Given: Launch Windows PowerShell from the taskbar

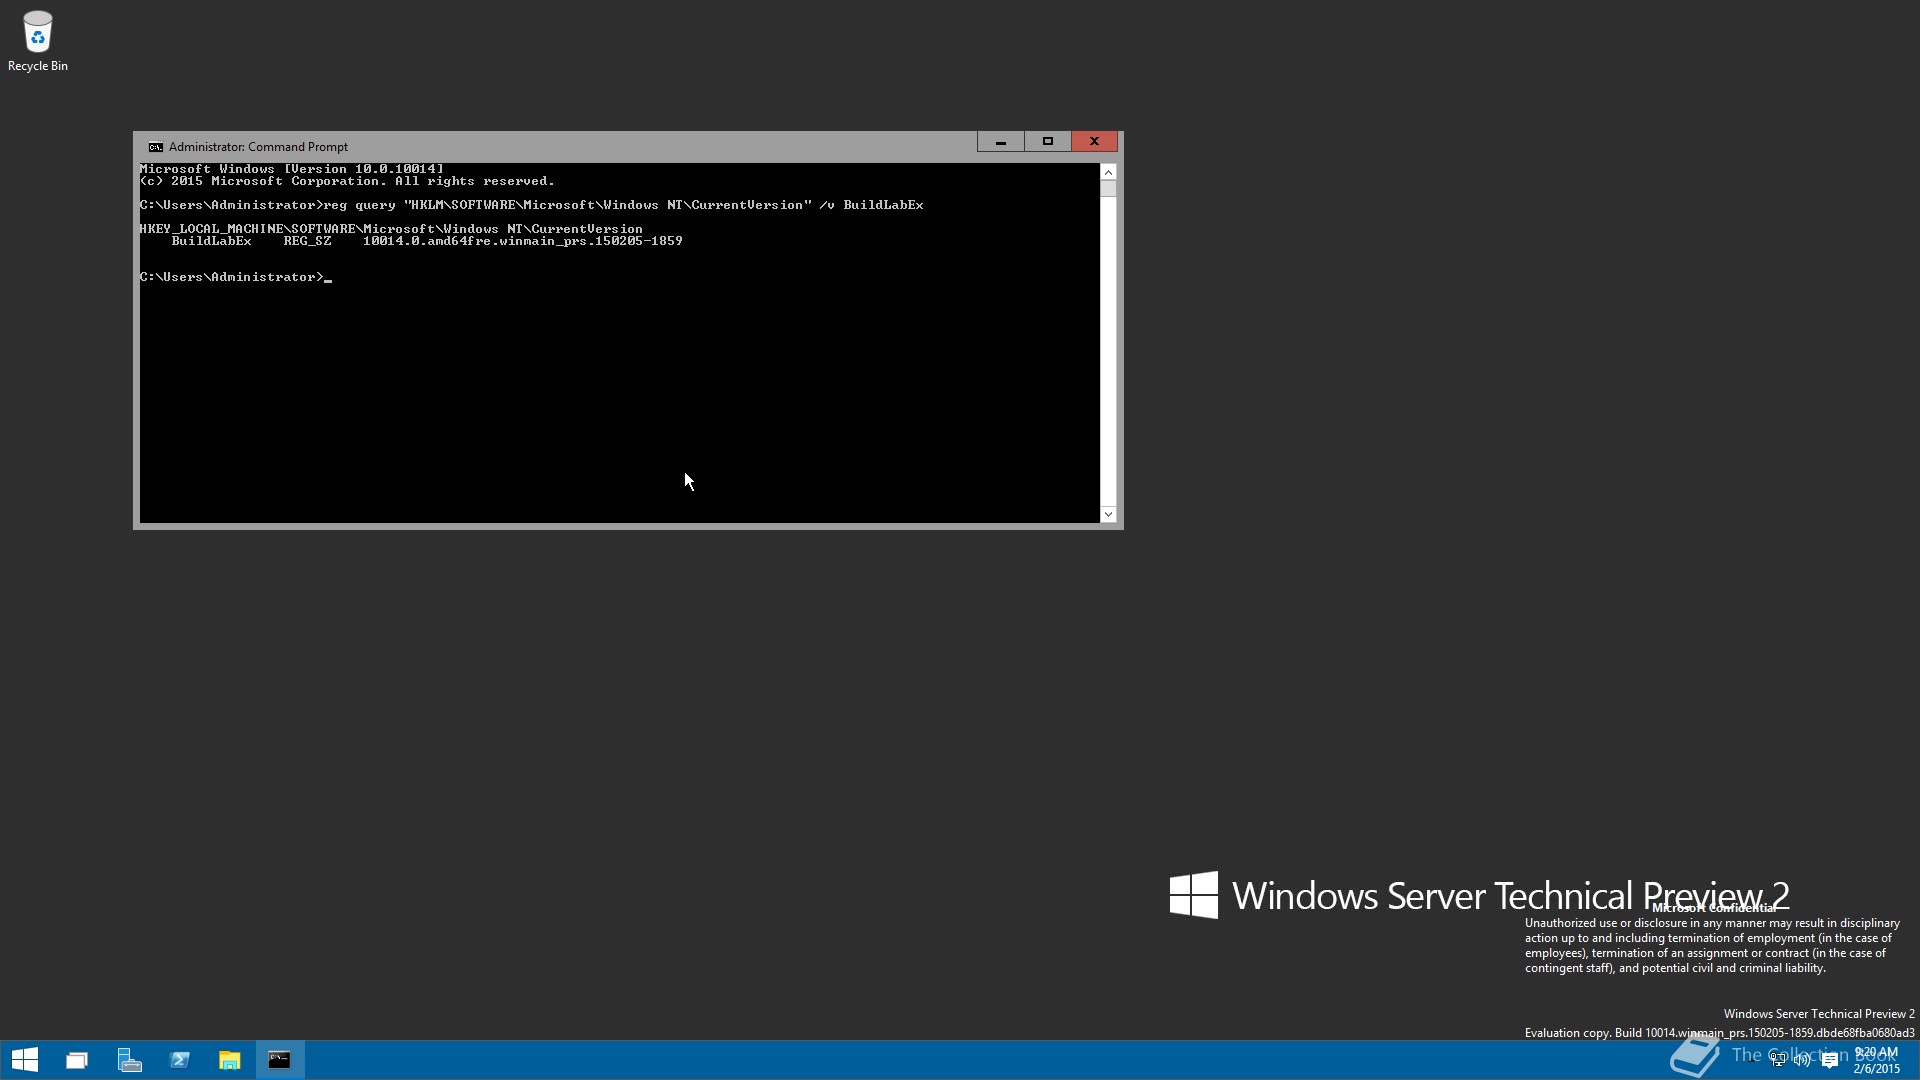Looking at the screenshot, I should pos(180,1060).
